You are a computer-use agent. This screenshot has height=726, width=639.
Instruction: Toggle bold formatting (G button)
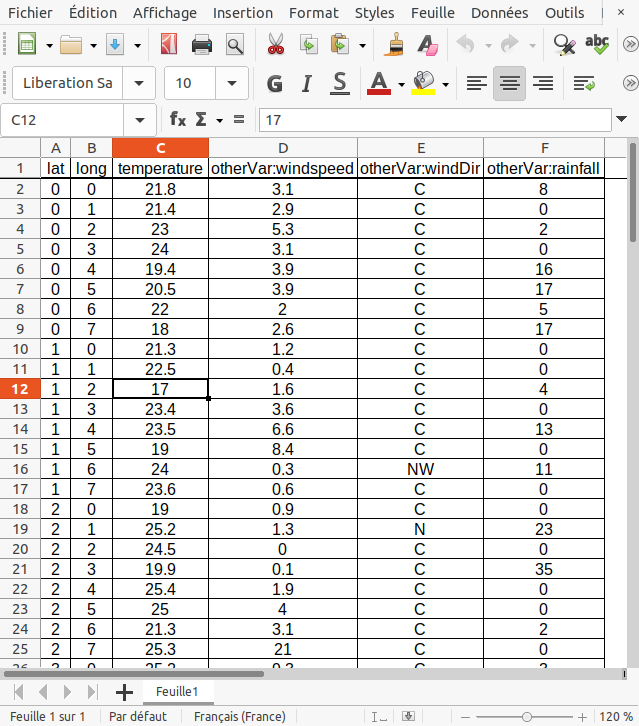point(275,83)
